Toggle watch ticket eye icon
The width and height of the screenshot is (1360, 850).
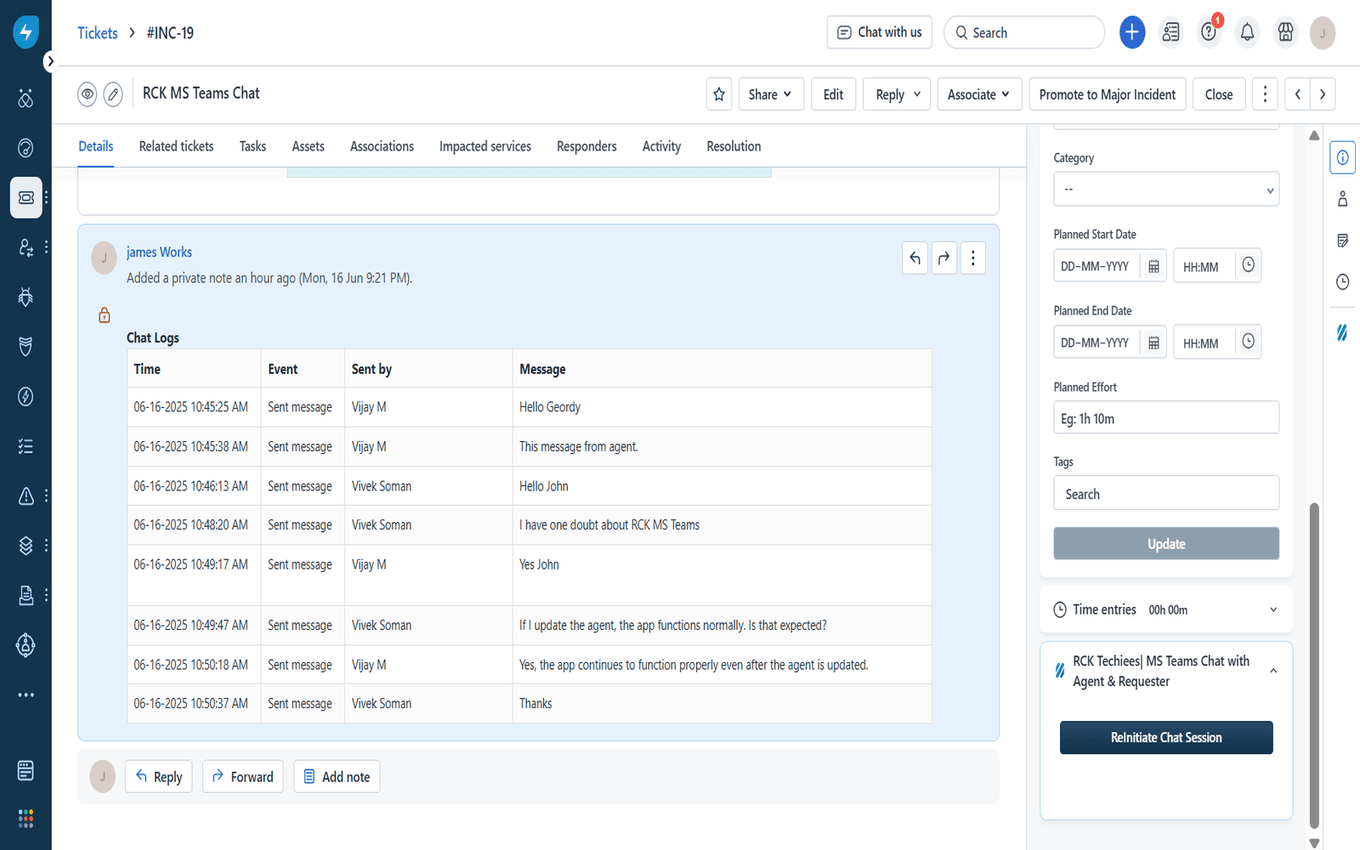click(88, 94)
